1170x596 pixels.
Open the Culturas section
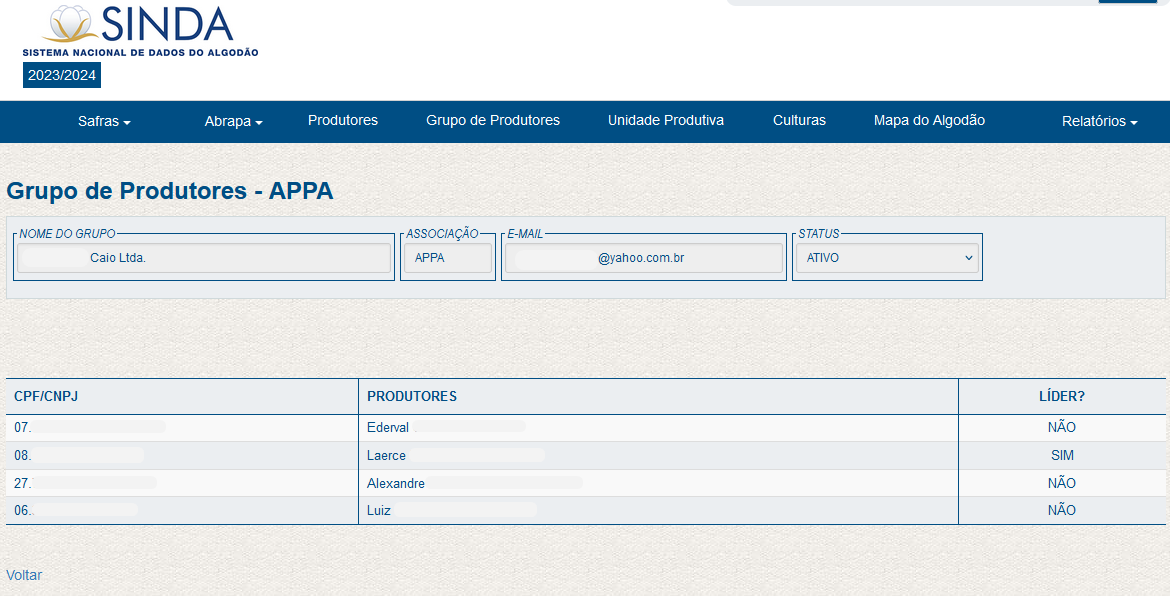tap(799, 120)
